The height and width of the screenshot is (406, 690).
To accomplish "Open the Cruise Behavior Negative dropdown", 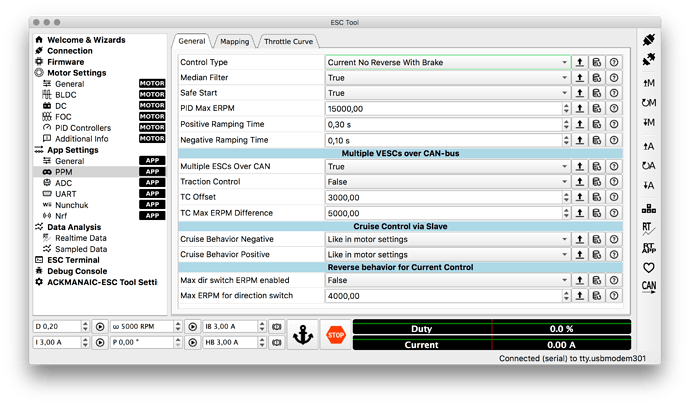I will tap(448, 239).
